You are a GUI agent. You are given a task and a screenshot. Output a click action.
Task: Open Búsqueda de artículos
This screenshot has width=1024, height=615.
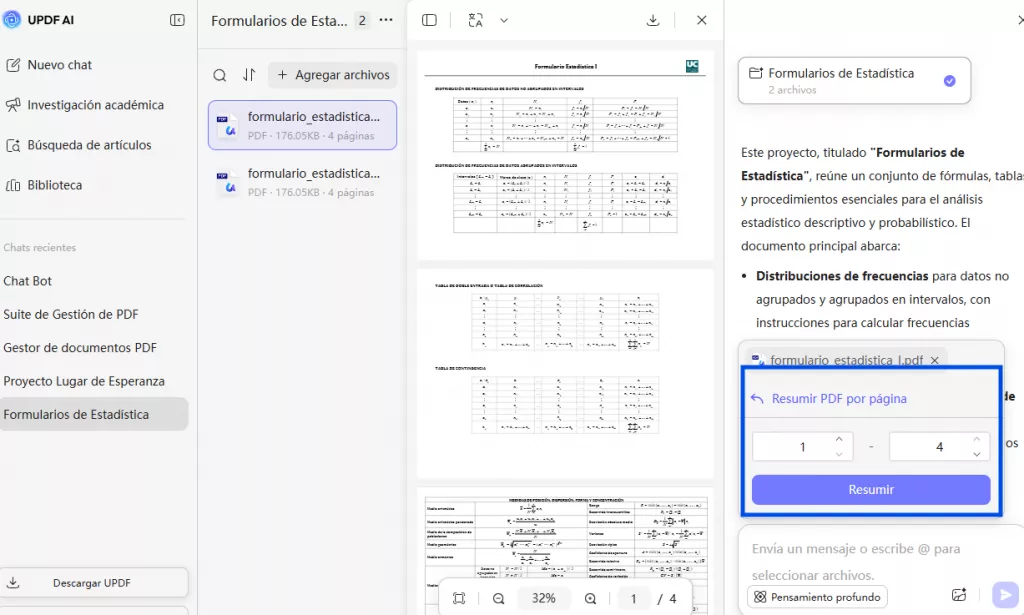tap(78, 145)
